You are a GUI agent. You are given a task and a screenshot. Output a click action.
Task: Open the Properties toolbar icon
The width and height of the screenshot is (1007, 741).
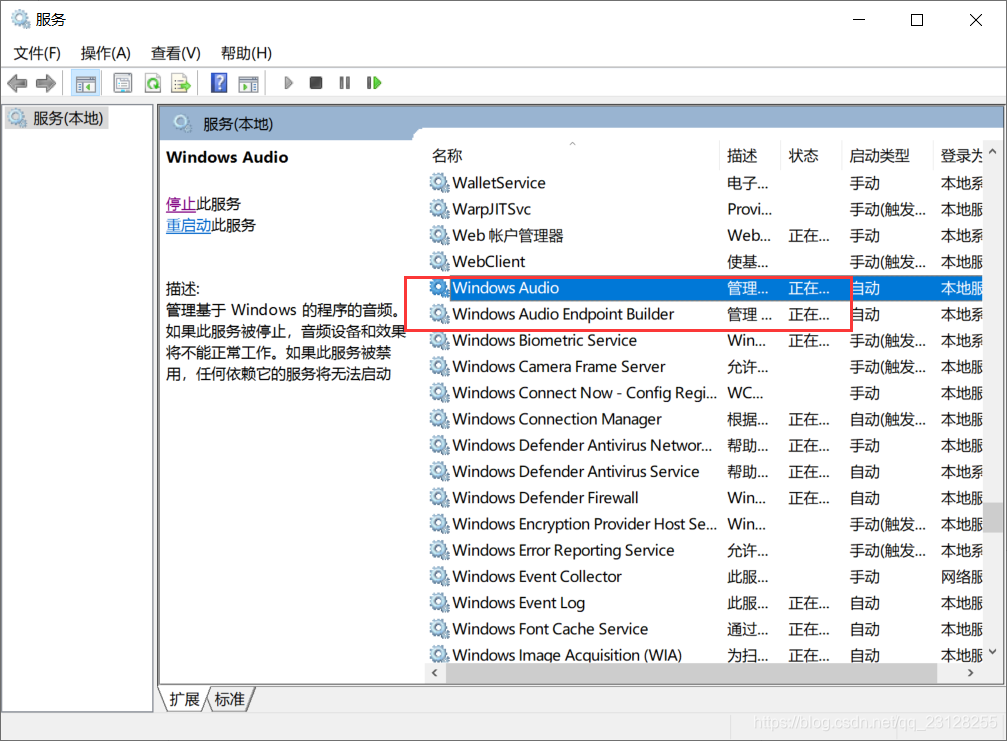pyautogui.click(x=123, y=83)
